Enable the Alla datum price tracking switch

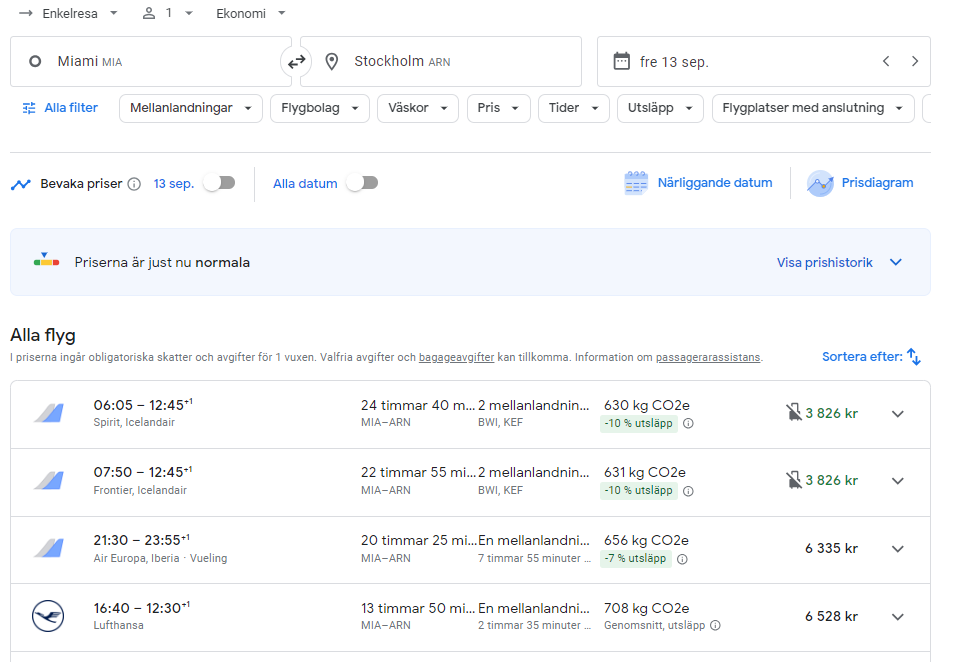pyautogui.click(x=362, y=183)
